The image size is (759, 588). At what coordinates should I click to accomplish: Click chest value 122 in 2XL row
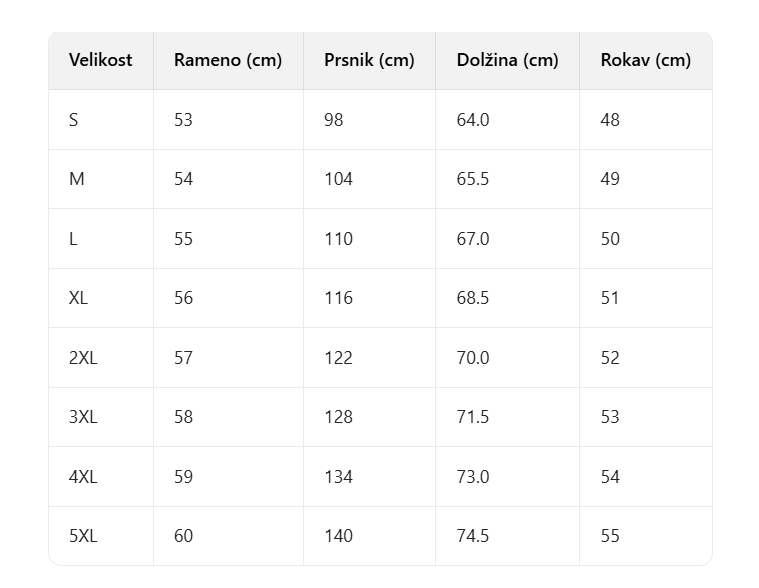338,358
